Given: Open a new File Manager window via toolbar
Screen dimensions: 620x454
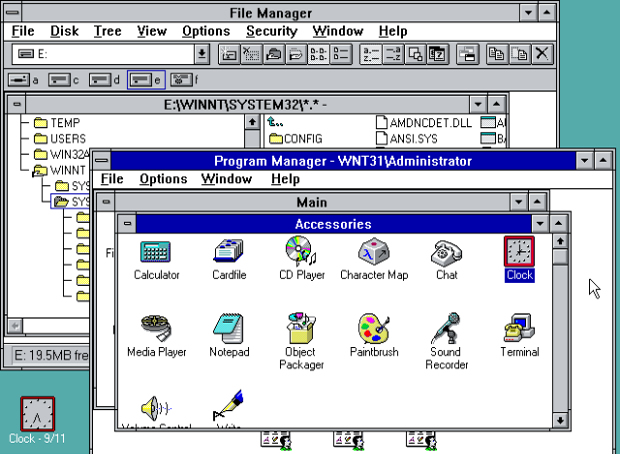Looking at the screenshot, I should [x=467, y=54].
